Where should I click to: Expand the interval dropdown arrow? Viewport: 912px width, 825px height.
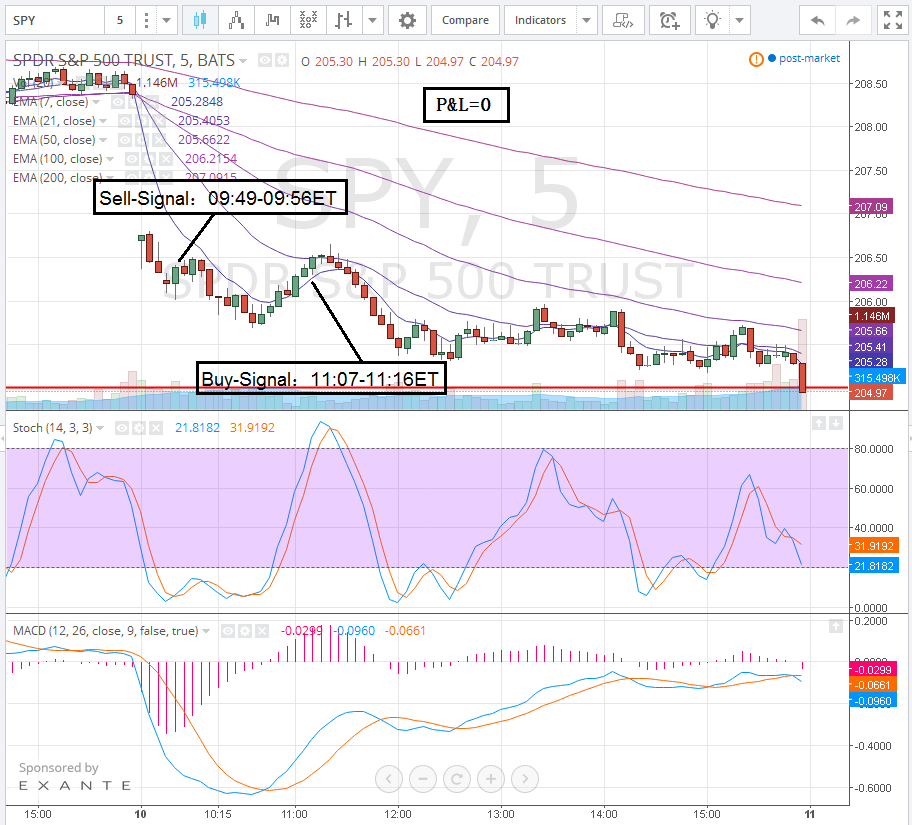[166, 20]
